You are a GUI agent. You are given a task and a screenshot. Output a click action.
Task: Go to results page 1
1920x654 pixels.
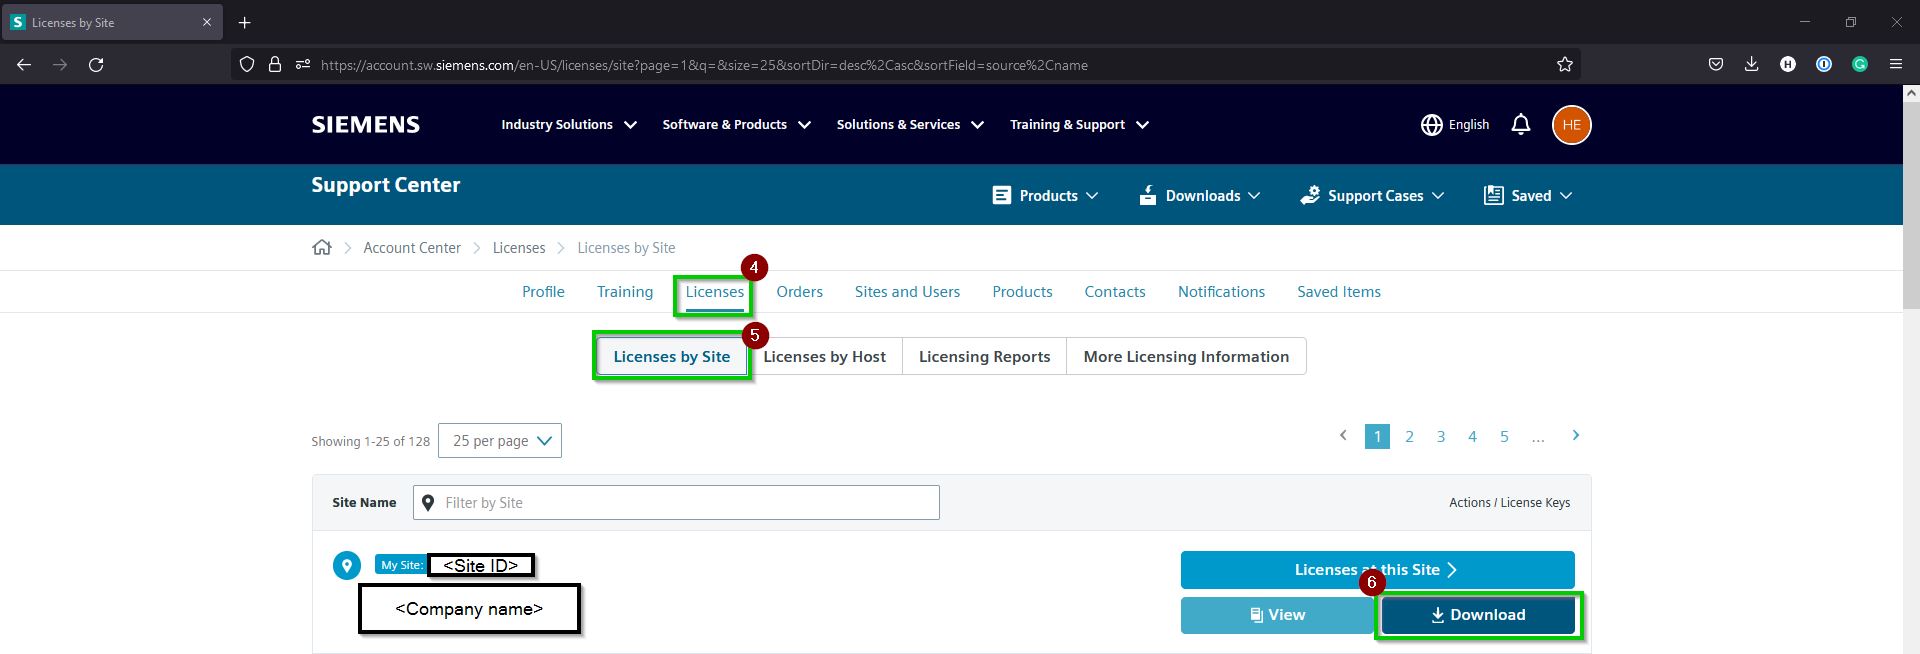[1377, 437]
